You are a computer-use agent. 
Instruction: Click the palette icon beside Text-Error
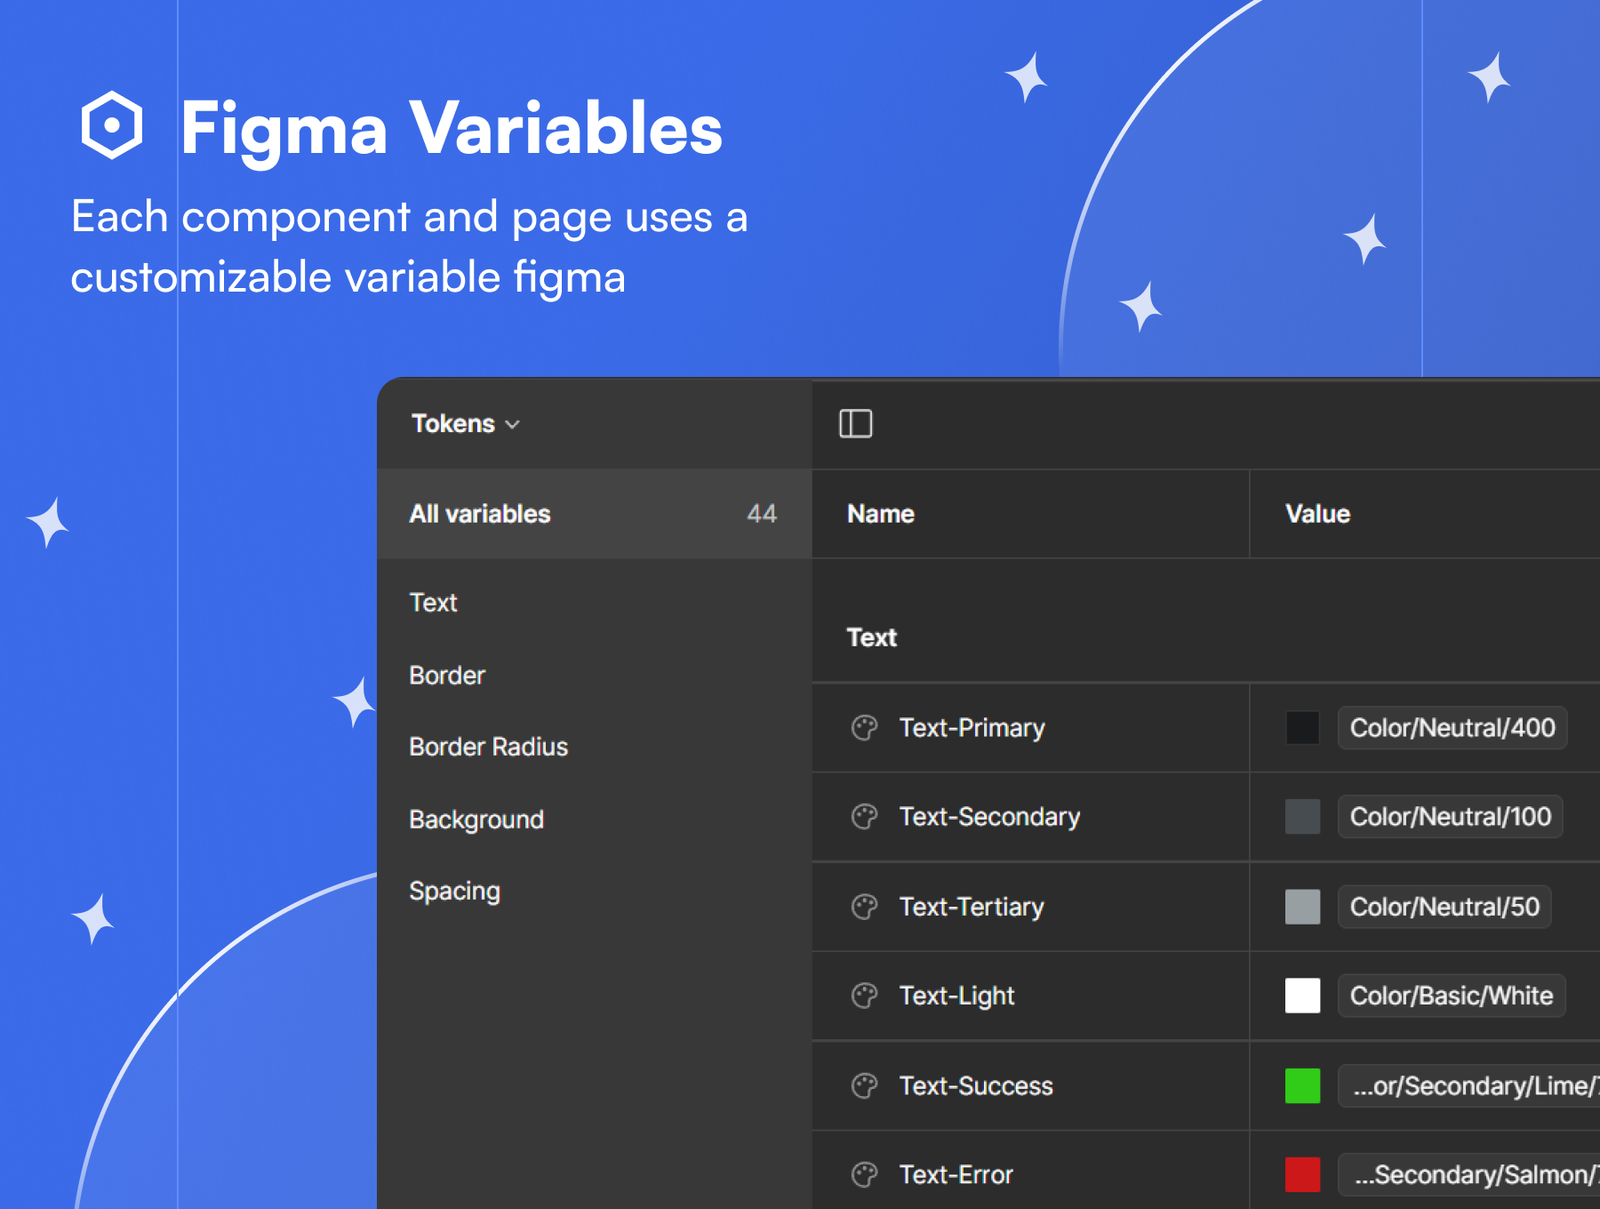click(864, 1175)
